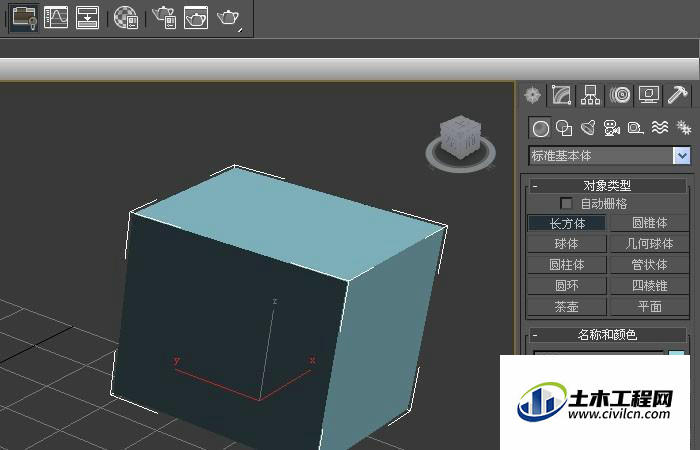700x450 pixels.
Task: Switch to the Hierarchy panel tab
Action: [x=590, y=95]
